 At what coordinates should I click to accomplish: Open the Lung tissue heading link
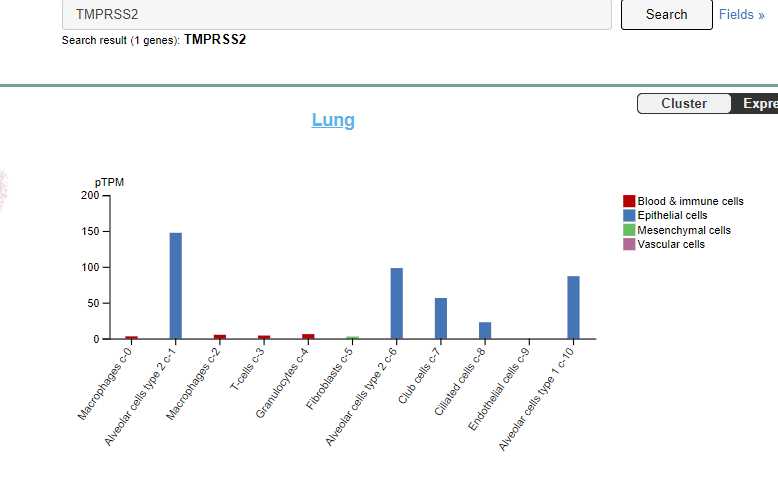333,120
